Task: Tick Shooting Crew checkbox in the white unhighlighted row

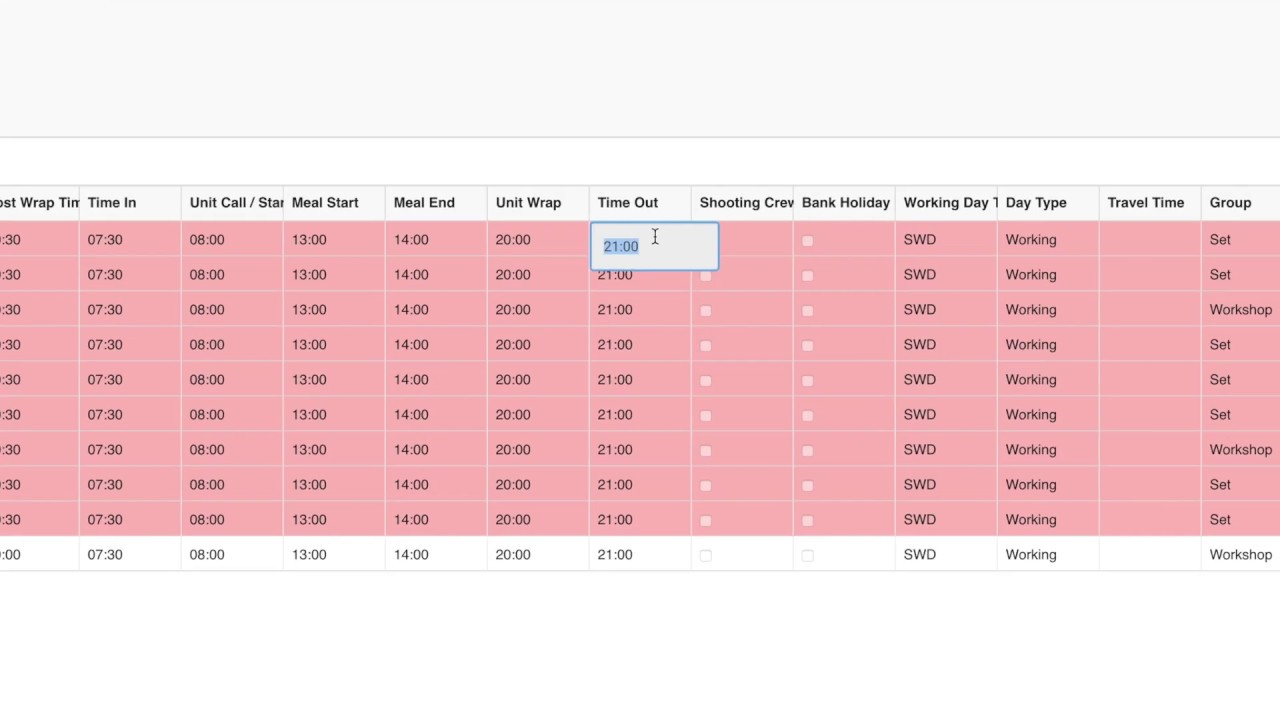Action: 706,555
